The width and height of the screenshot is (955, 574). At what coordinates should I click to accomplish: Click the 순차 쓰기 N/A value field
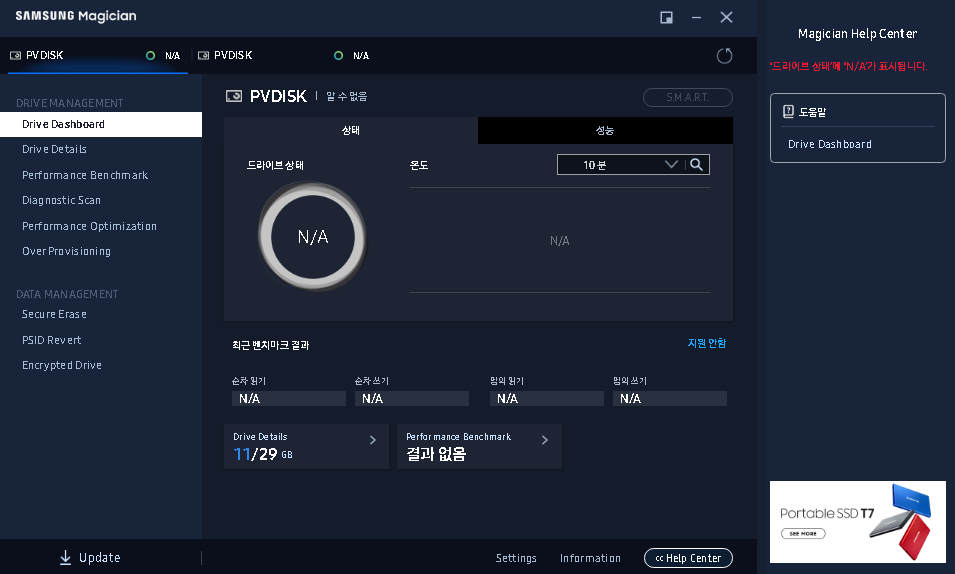412,399
